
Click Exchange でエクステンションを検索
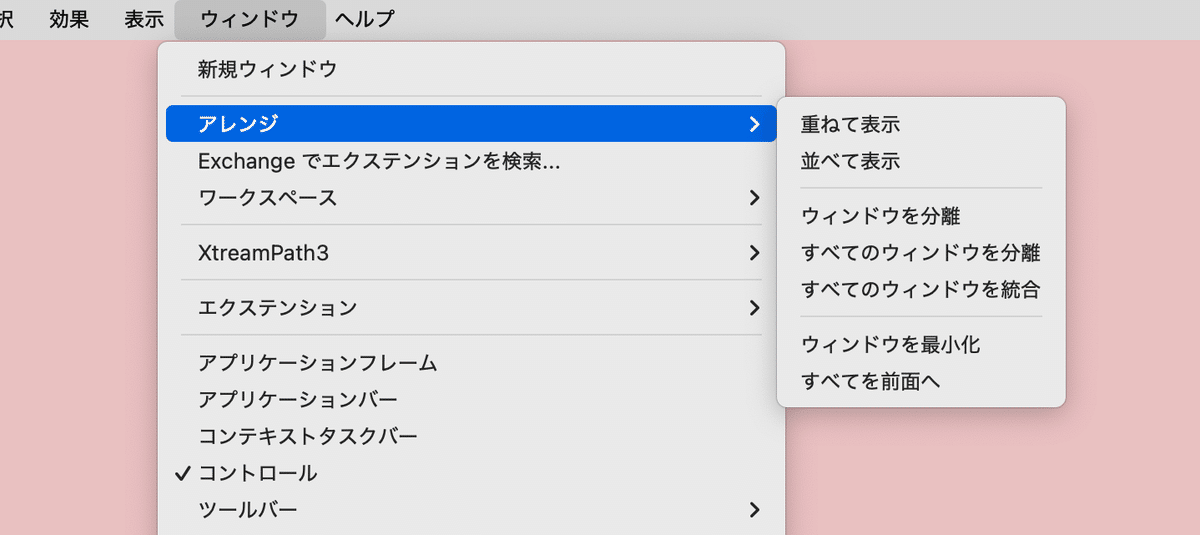tap(378, 161)
